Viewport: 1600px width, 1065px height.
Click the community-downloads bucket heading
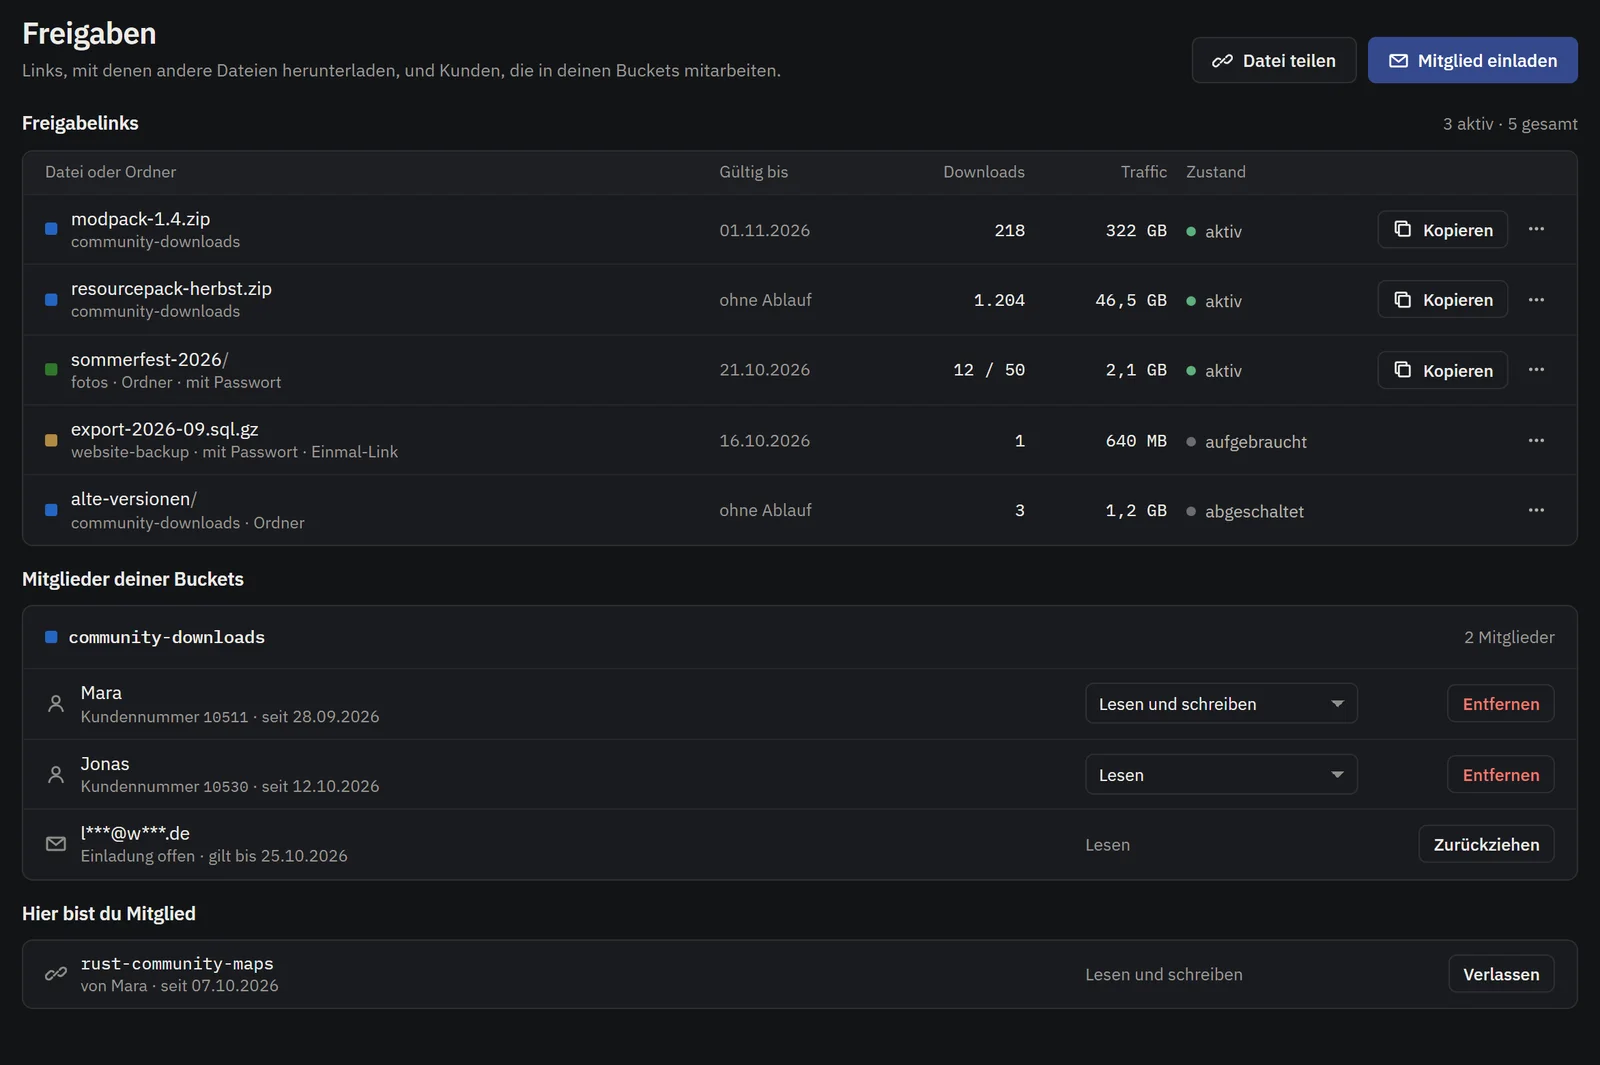(166, 637)
